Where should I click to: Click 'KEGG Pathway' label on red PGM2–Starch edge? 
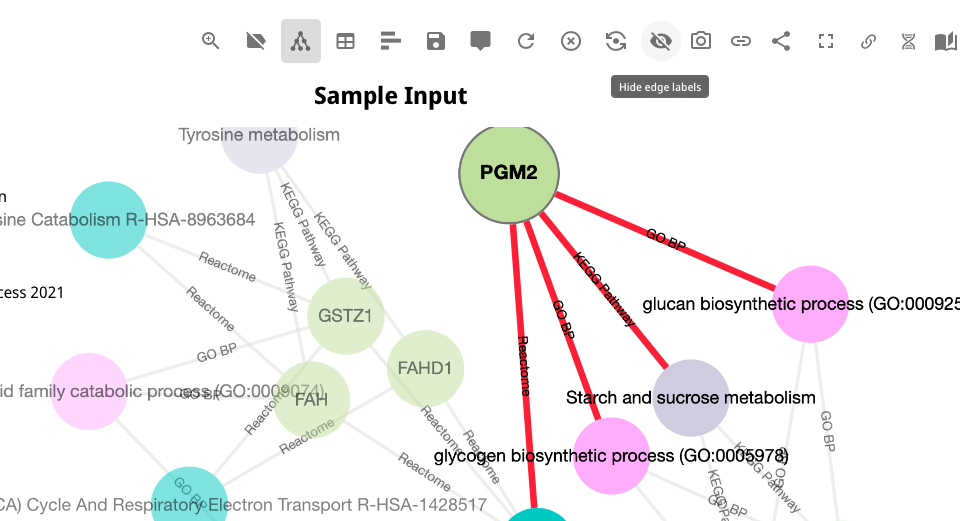(x=604, y=289)
